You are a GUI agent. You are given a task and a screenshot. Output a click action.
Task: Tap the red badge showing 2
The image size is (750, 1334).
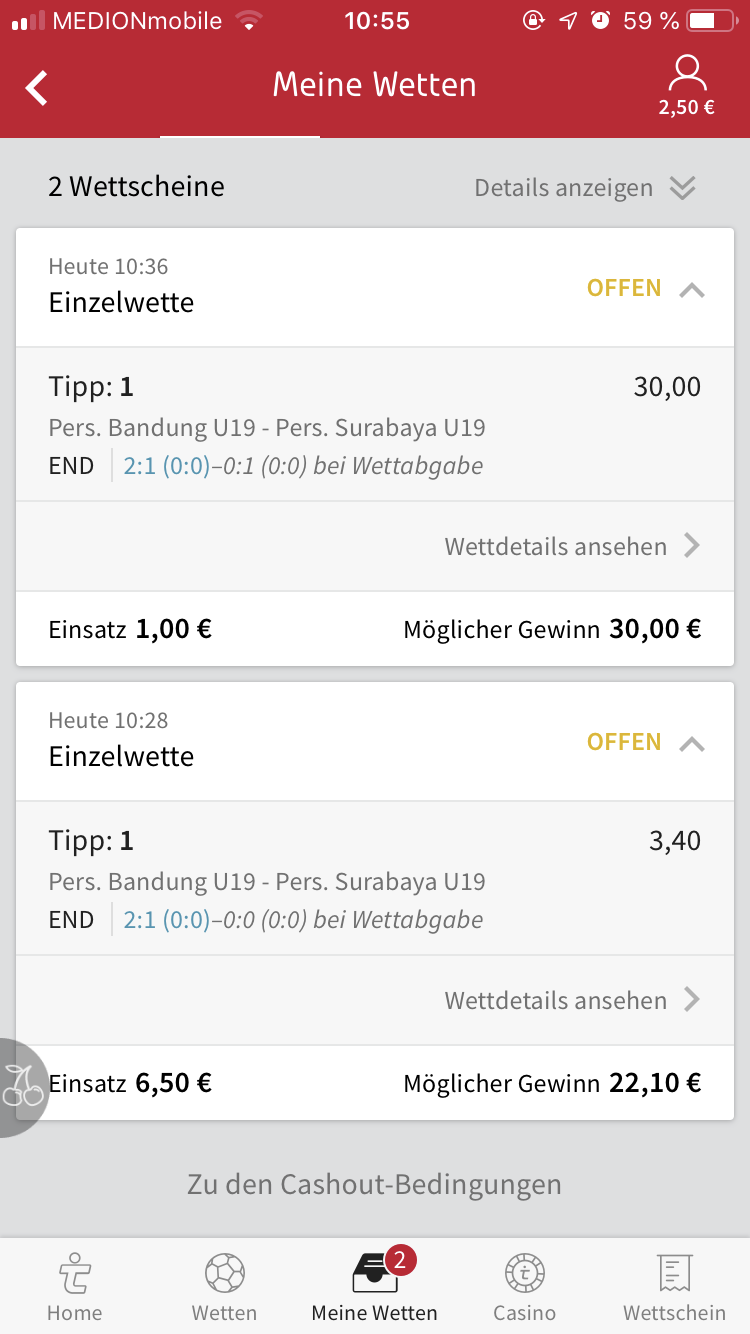point(399,1261)
